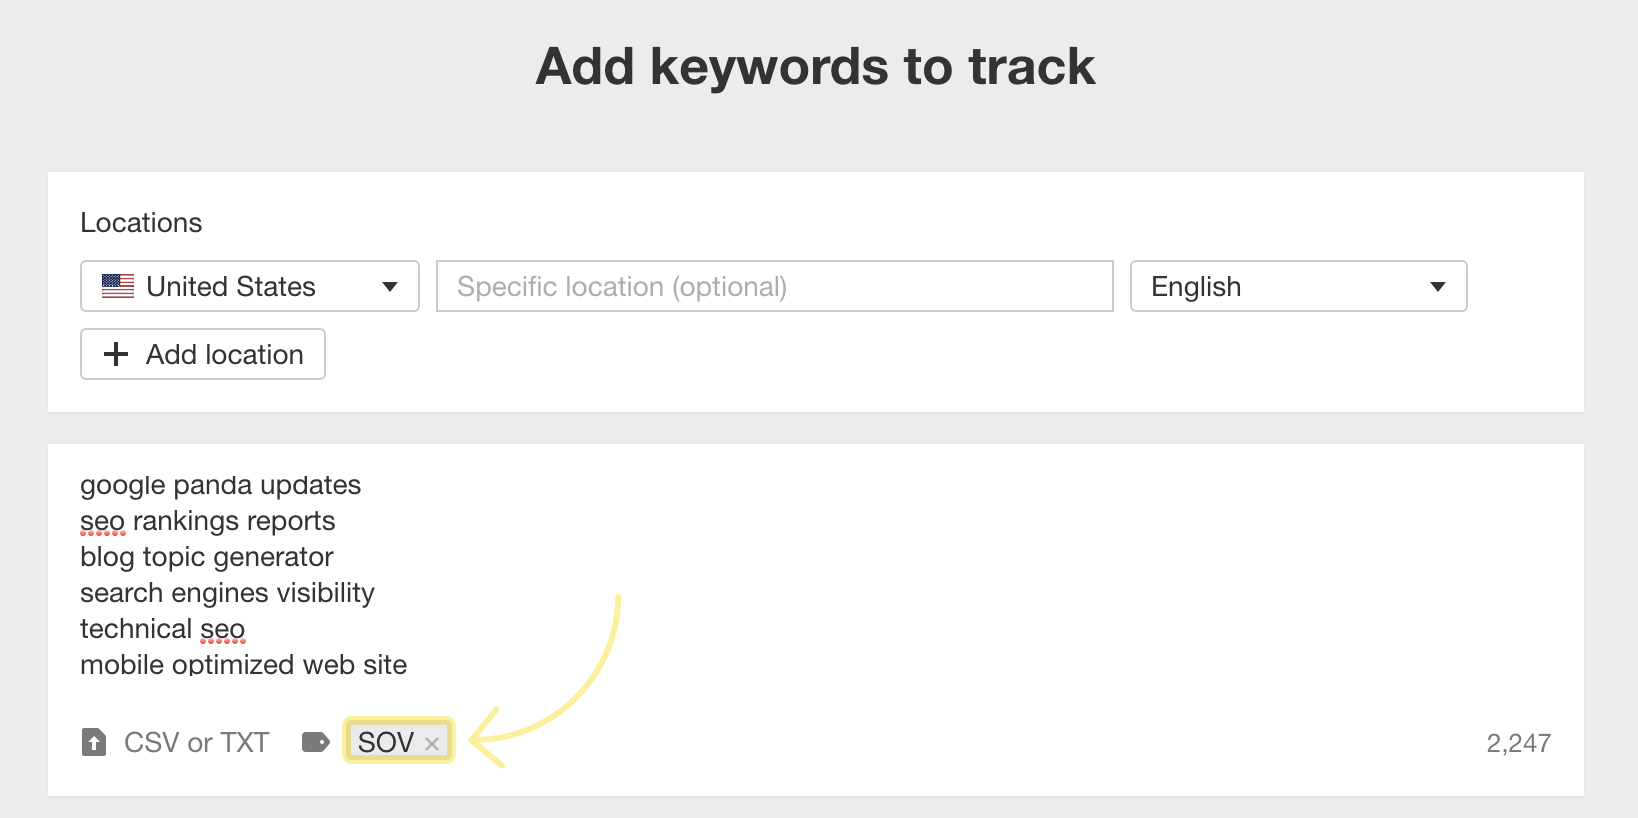Click the file upload icon
This screenshot has width=1638, height=818.
(x=94, y=742)
